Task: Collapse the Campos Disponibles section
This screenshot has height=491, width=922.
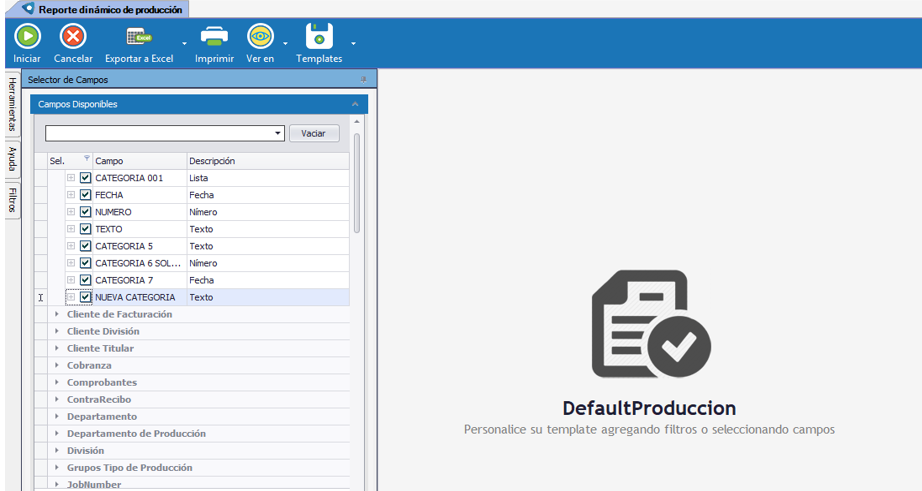Action: pyautogui.click(x=355, y=104)
